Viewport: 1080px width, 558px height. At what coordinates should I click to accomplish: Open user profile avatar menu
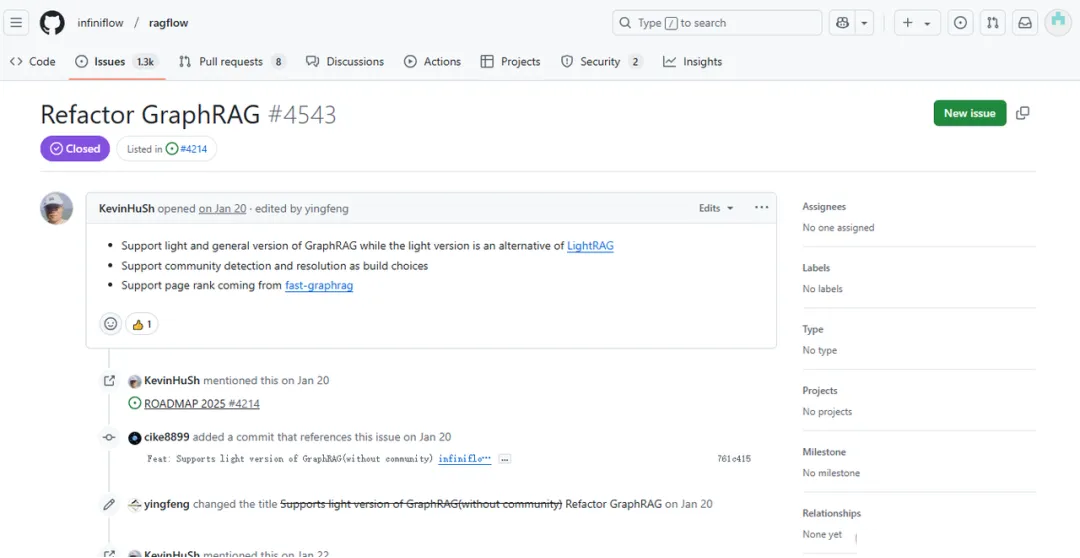pyautogui.click(x=1058, y=23)
